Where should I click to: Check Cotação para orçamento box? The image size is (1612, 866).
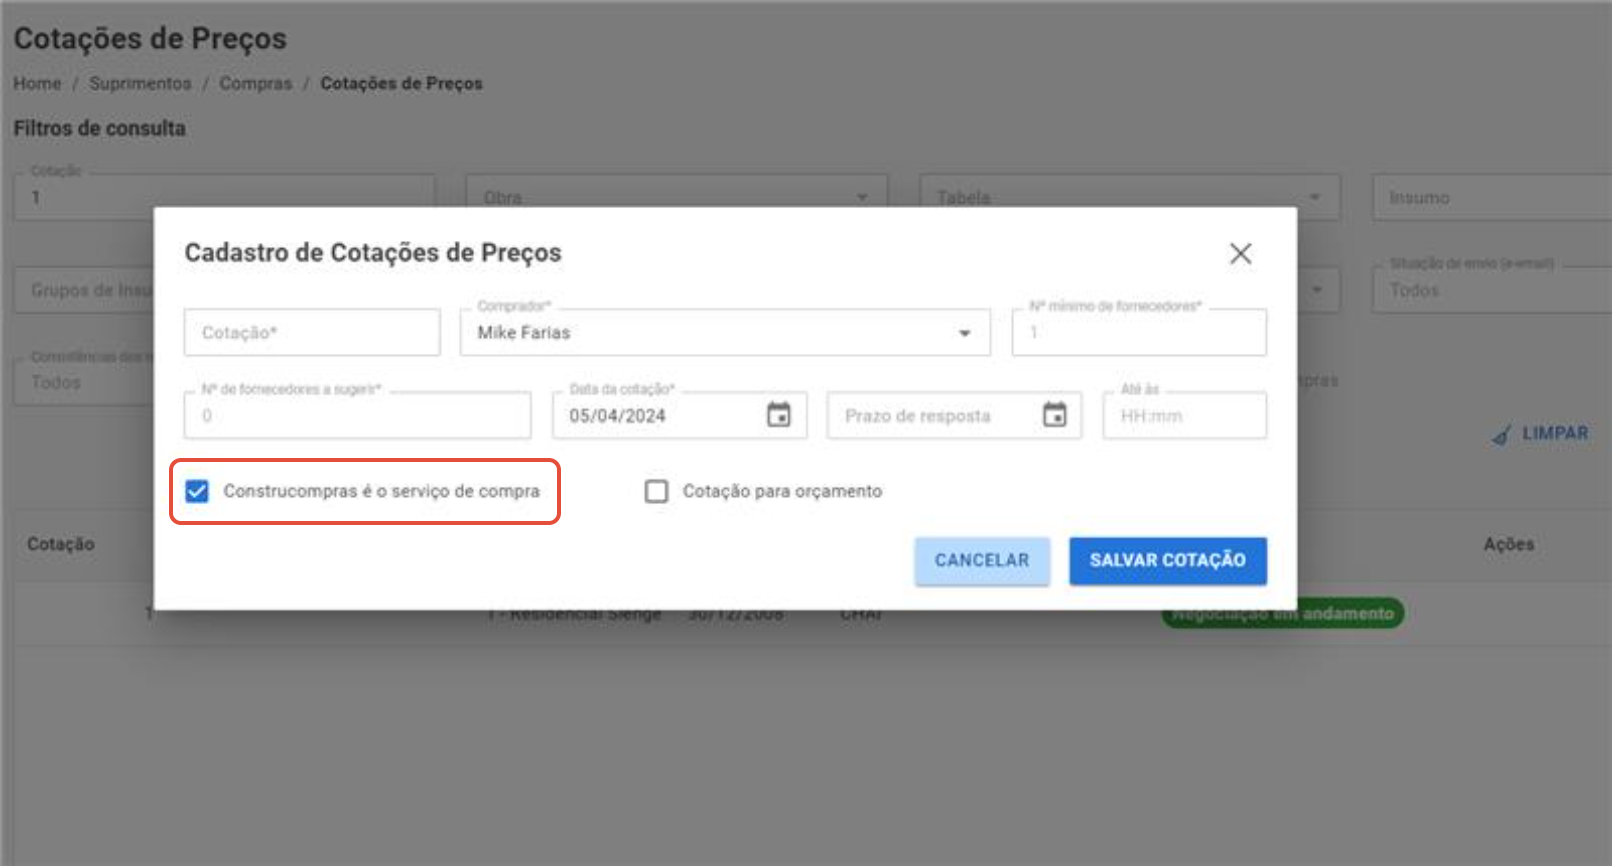click(656, 491)
